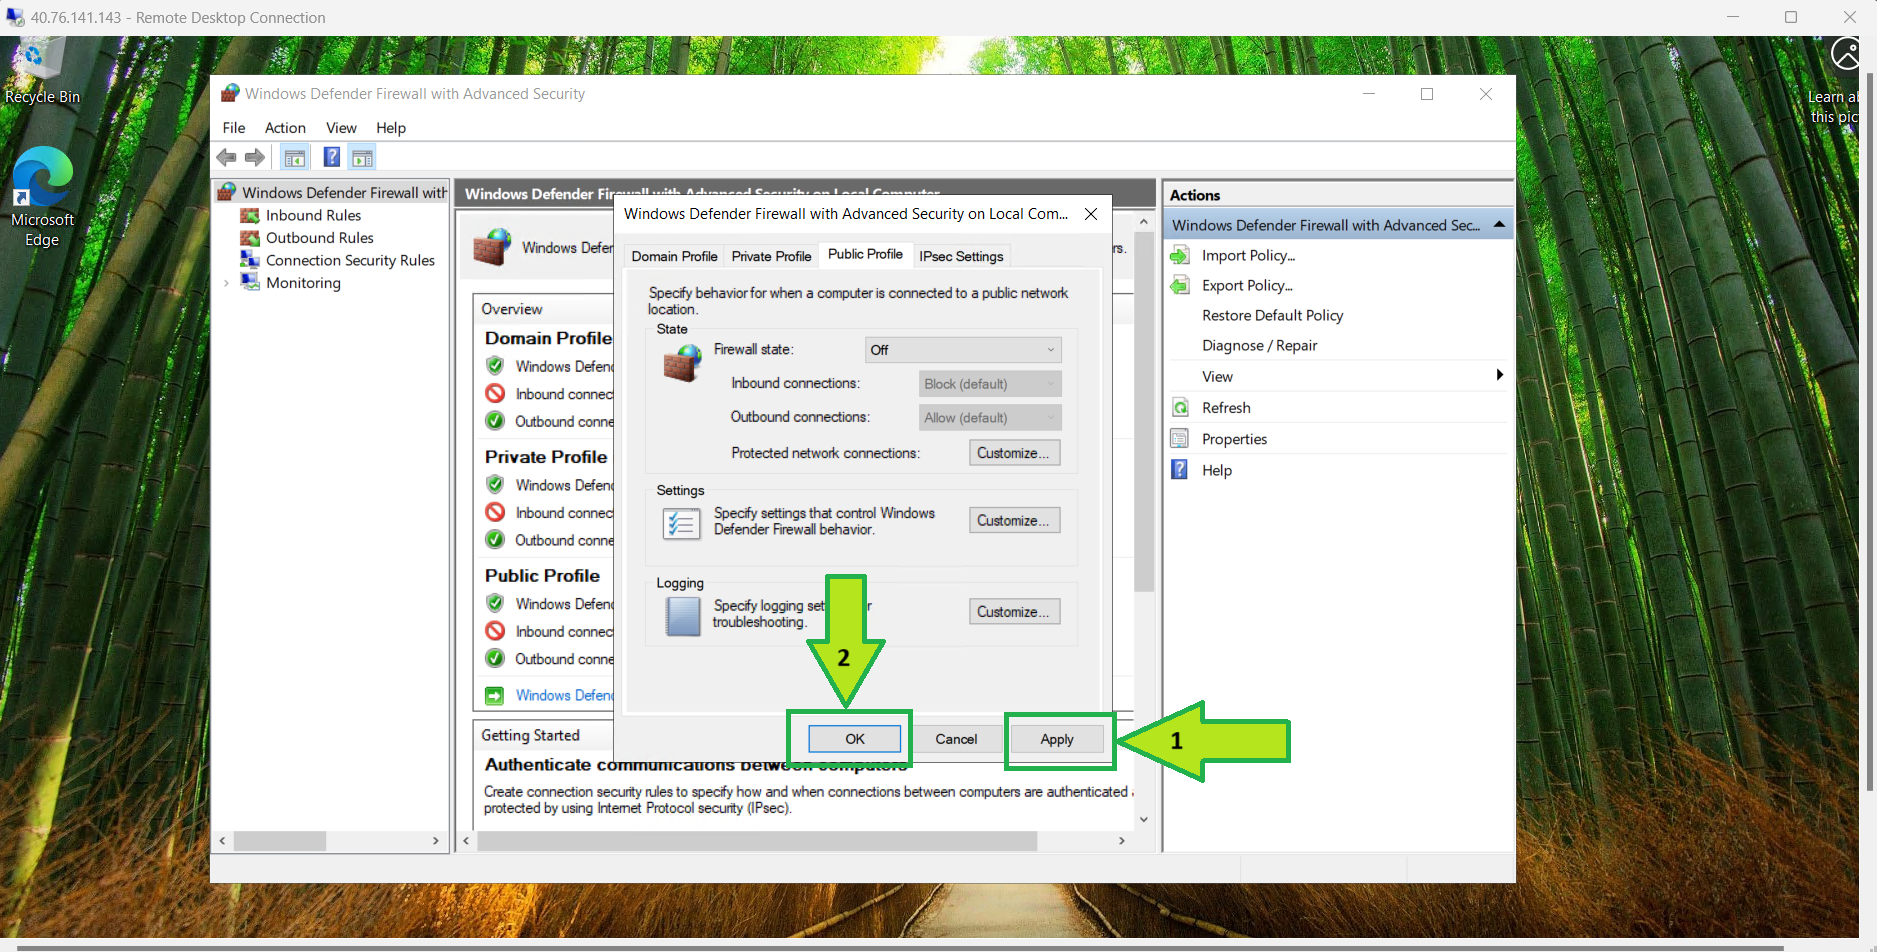Select Connection Security Rules in tree
This screenshot has height=952, width=1877.
[x=350, y=260]
